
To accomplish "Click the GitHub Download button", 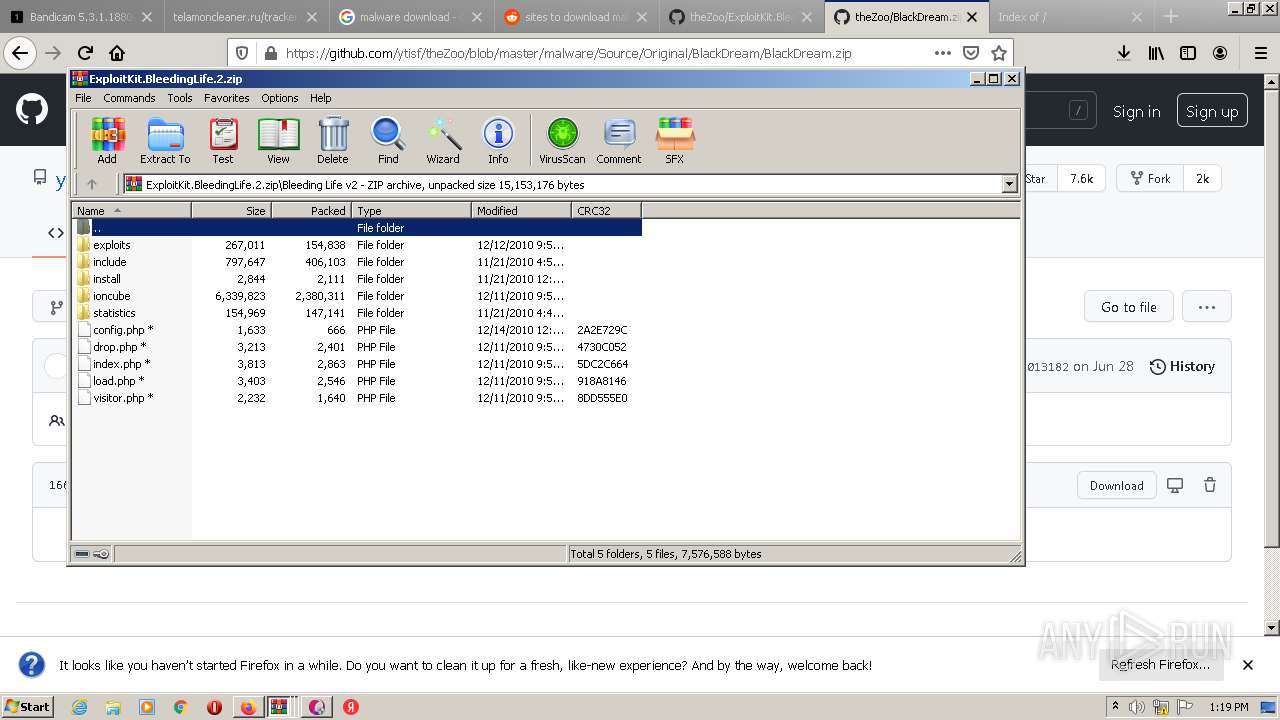I will (1116, 485).
